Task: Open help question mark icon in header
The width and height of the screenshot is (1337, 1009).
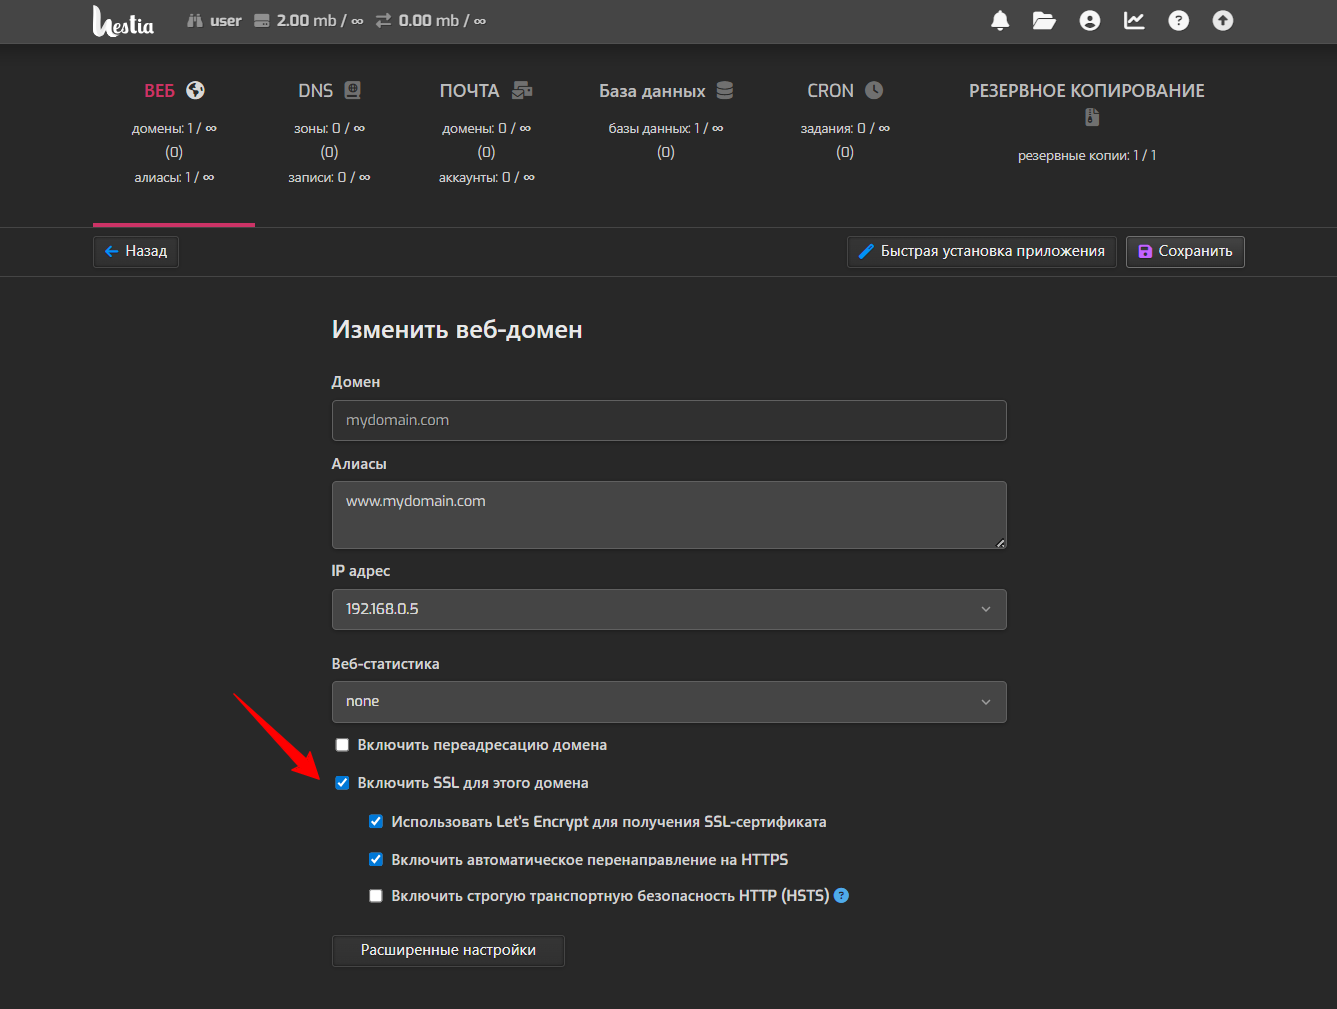Action: click(x=1179, y=20)
